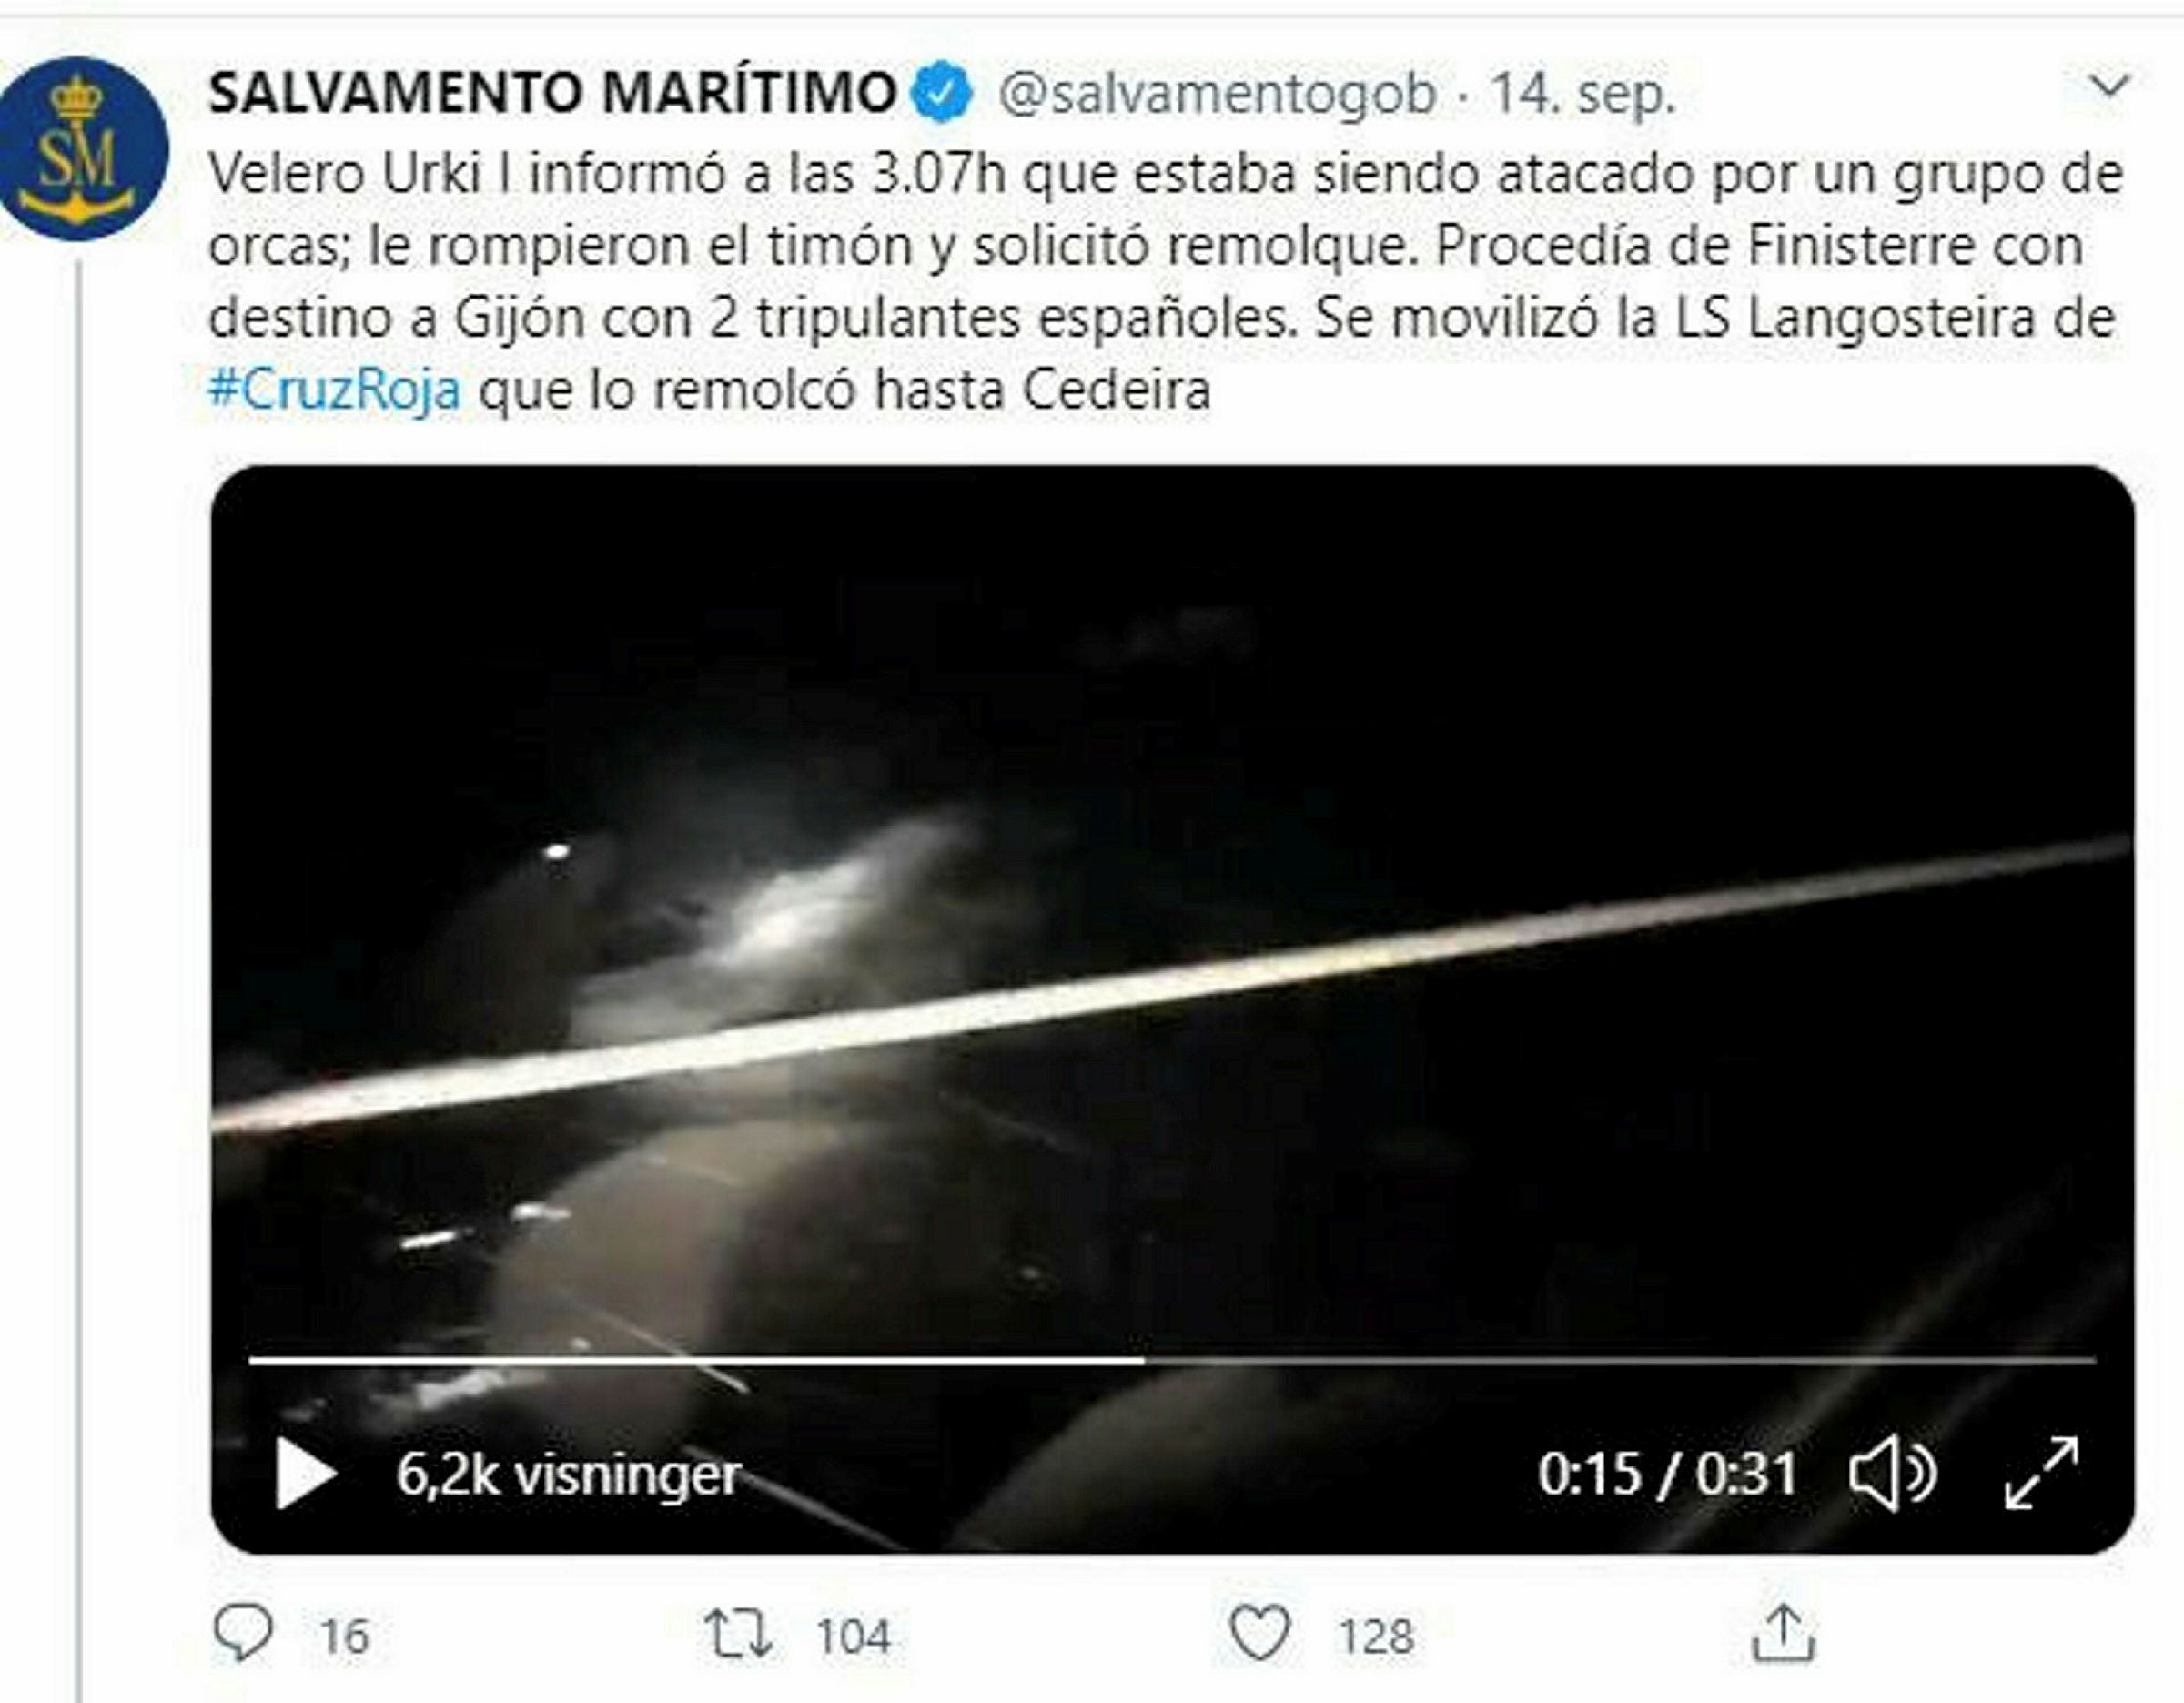The height and width of the screenshot is (1703, 2184).
Task: Seek on the video progress bar
Action: click(x=1172, y=1360)
